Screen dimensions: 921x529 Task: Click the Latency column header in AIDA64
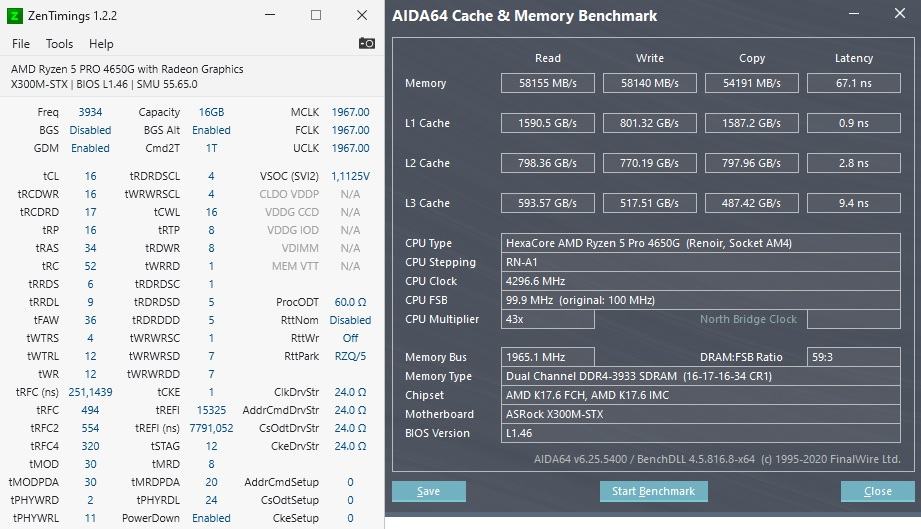853,58
